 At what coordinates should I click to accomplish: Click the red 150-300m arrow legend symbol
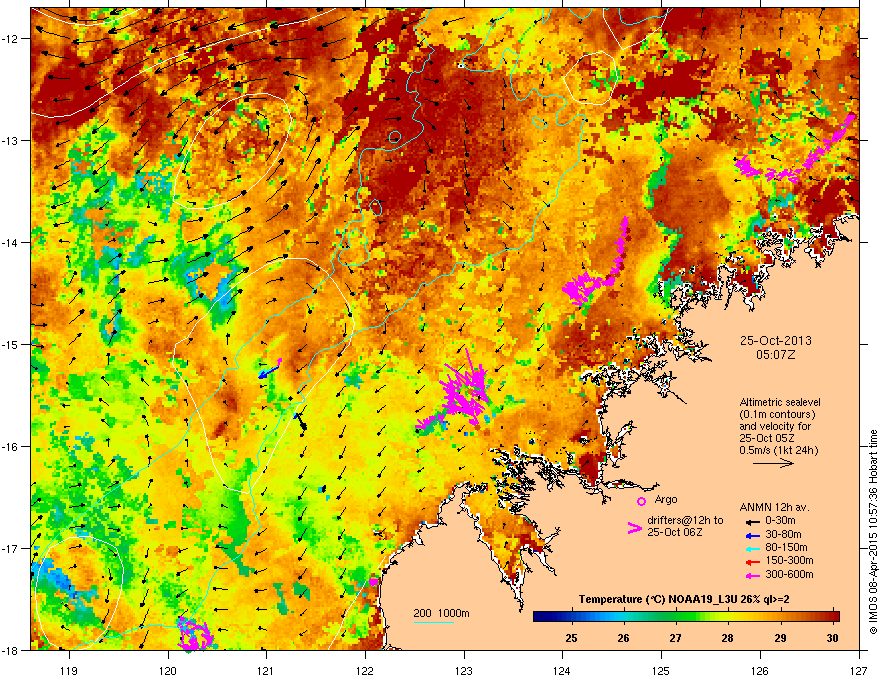751,561
